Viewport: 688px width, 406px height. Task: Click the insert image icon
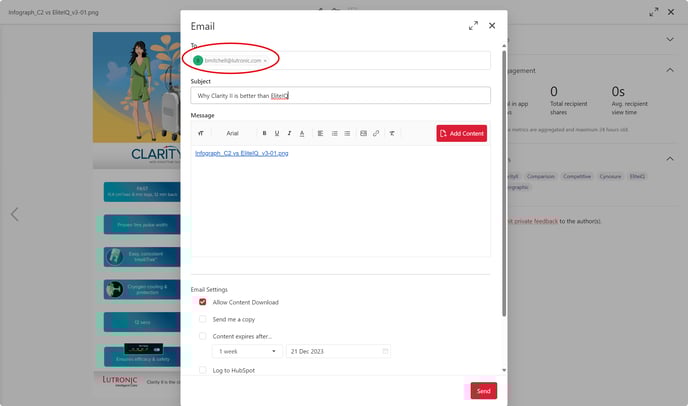(x=363, y=133)
